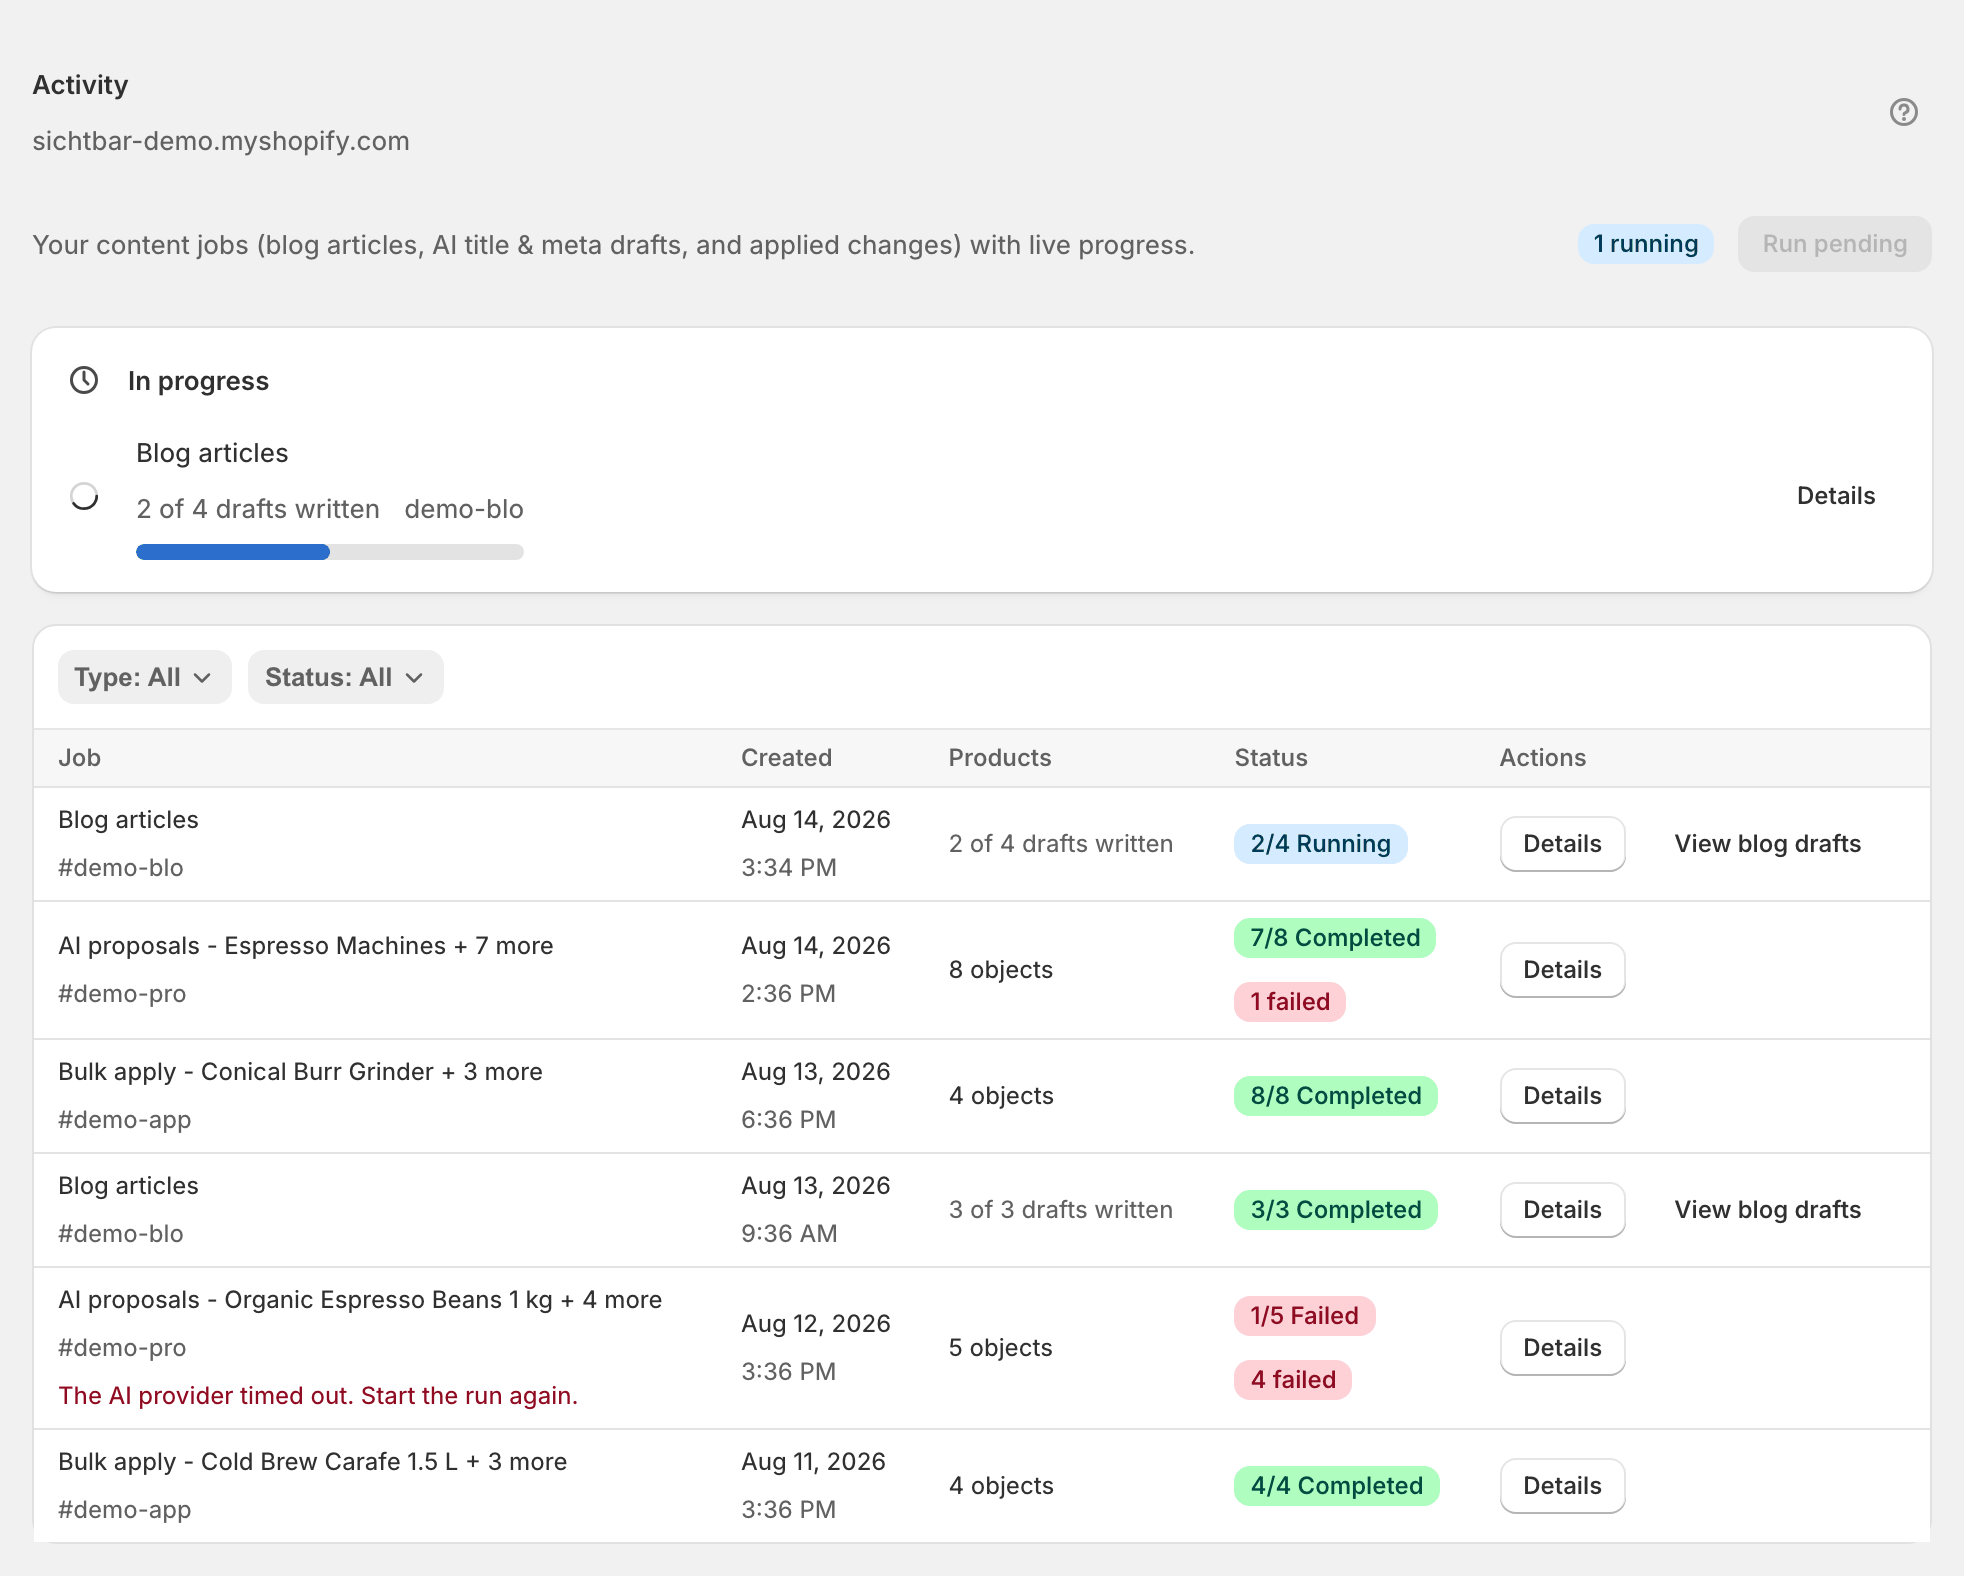This screenshot has width=1964, height=1576.
Task: Select the Bulk apply - Cold Brew Carafe job name
Action: [312, 1462]
